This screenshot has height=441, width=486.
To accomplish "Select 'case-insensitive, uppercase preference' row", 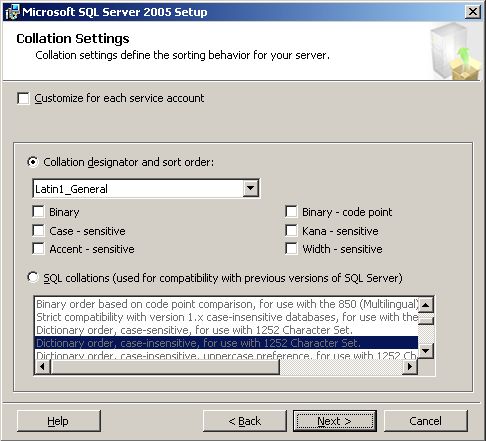I will 226,355.
